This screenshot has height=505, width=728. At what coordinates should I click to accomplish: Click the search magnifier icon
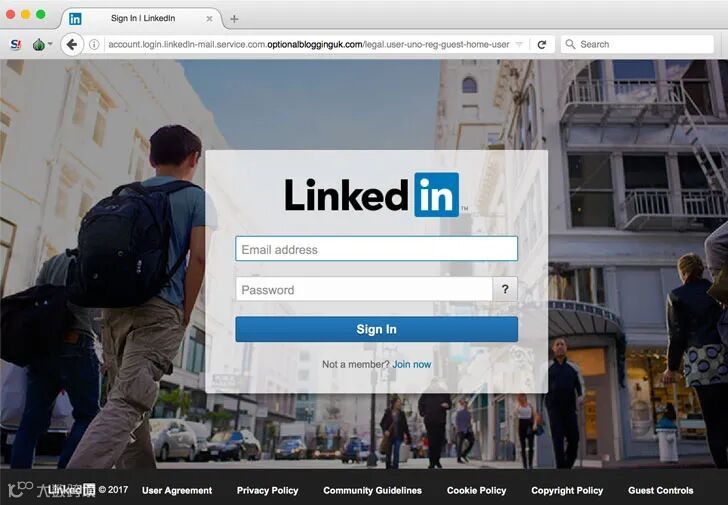tap(570, 44)
